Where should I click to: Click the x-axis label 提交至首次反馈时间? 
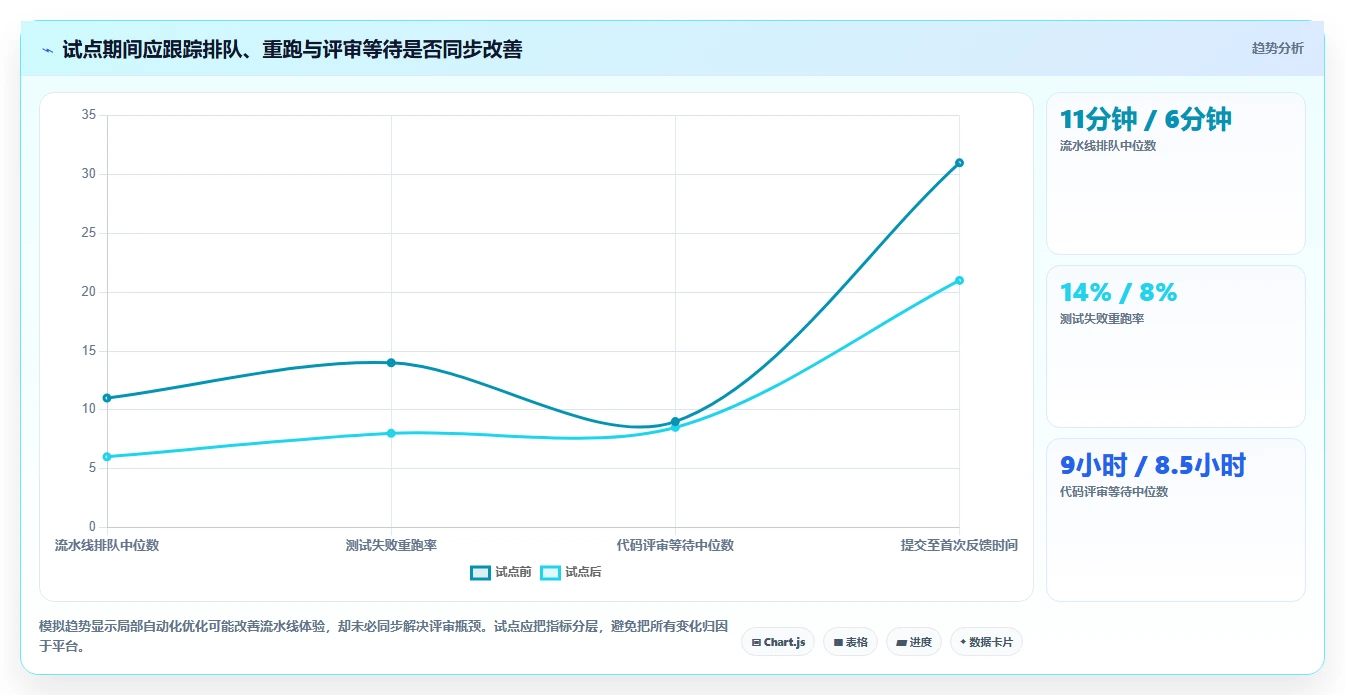[x=959, y=545]
